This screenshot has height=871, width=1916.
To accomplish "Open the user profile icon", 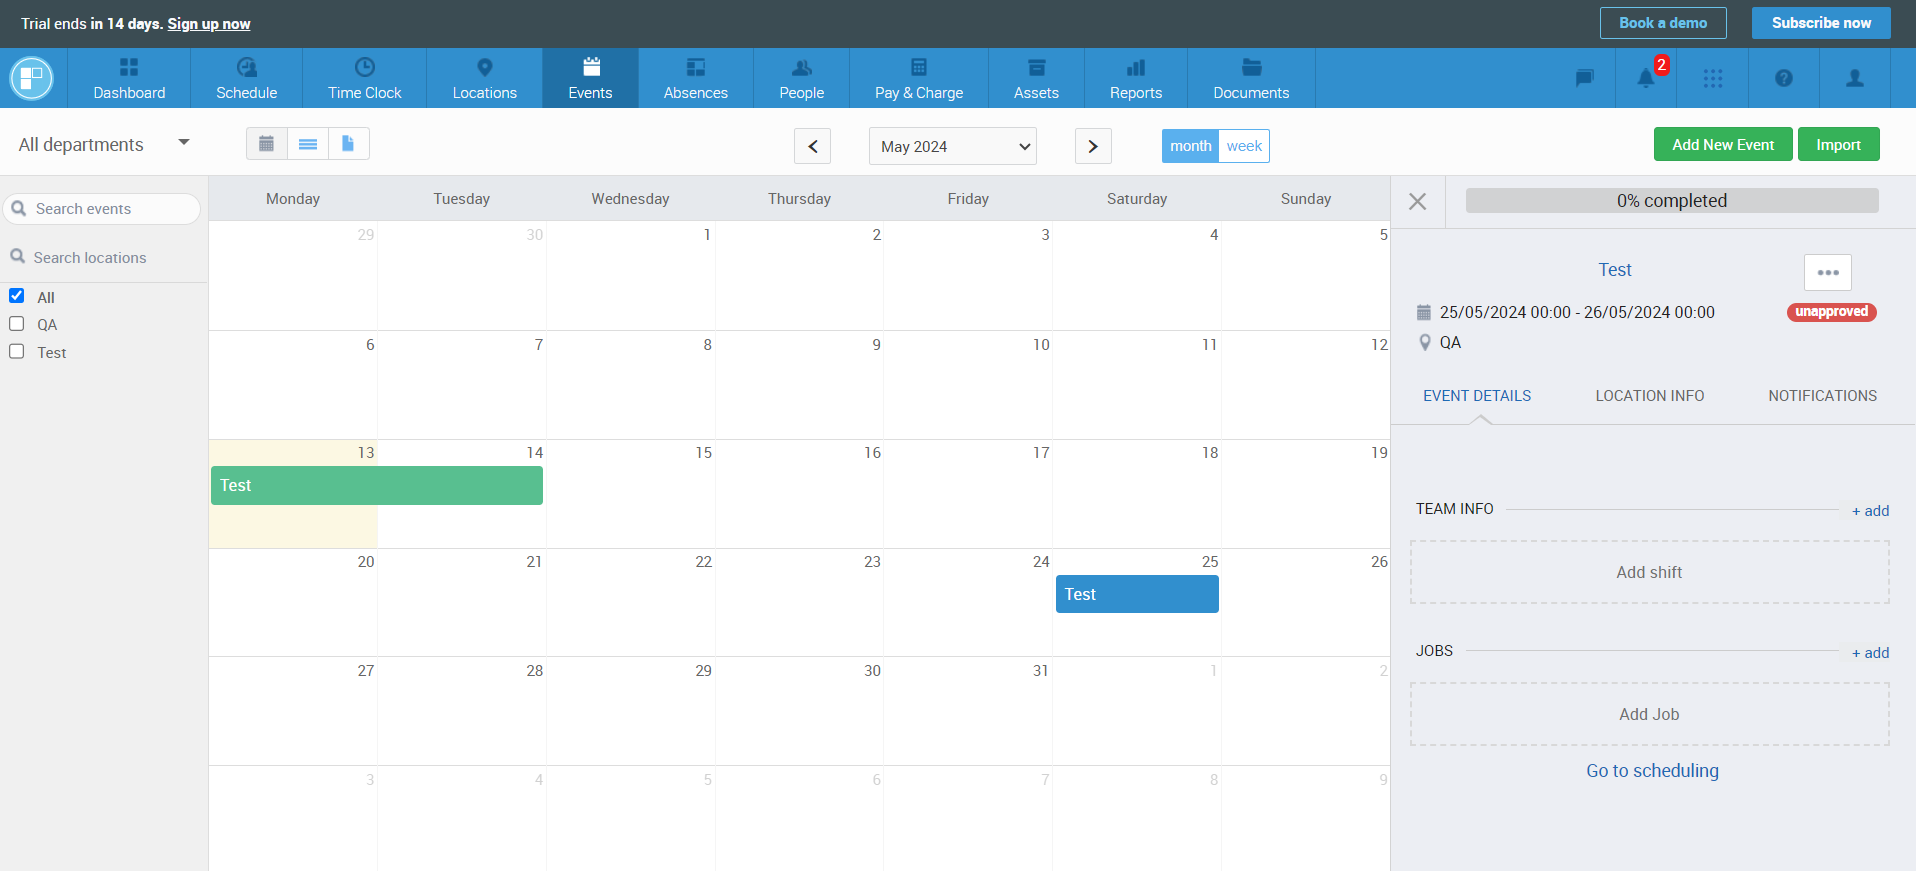I will 1854,78.
